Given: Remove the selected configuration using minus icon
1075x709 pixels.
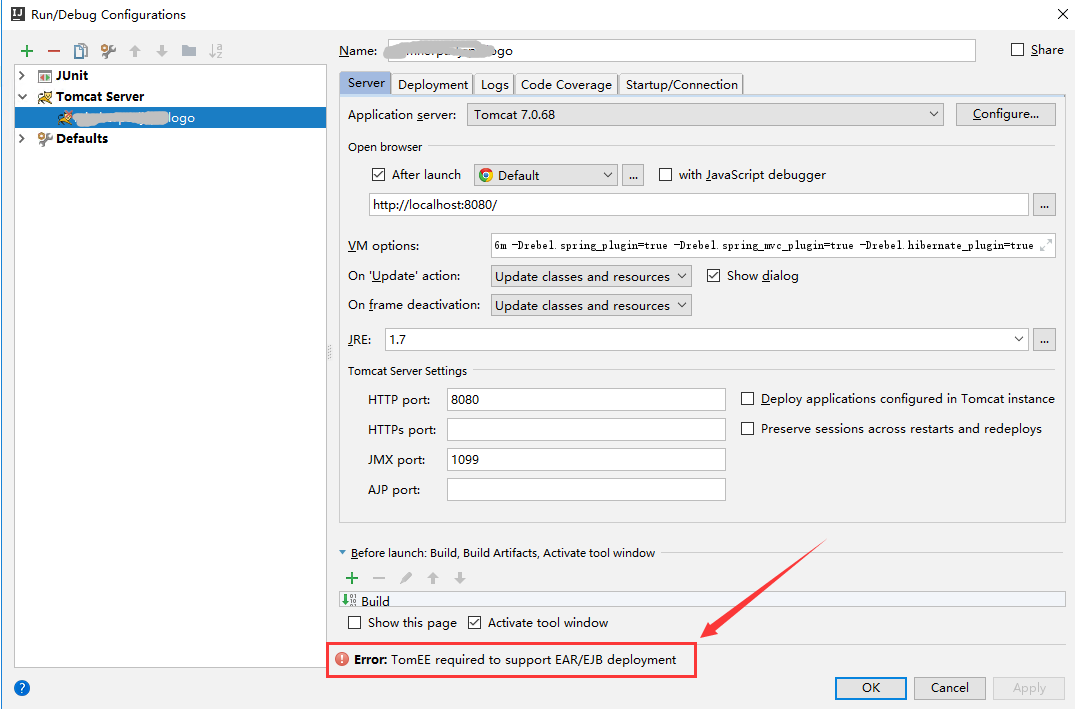Looking at the screenshot, I should (x=53, y=50).
